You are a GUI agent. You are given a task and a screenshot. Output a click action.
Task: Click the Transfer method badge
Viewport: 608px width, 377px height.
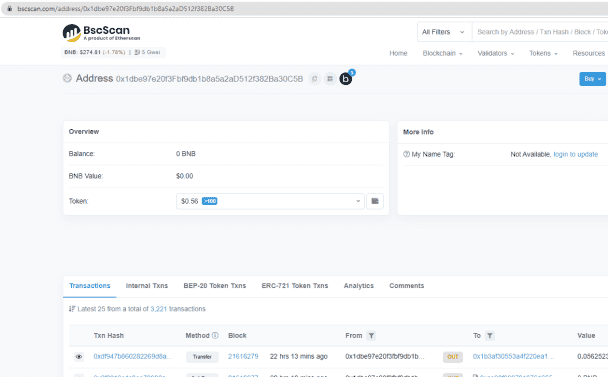coord(202,357)
